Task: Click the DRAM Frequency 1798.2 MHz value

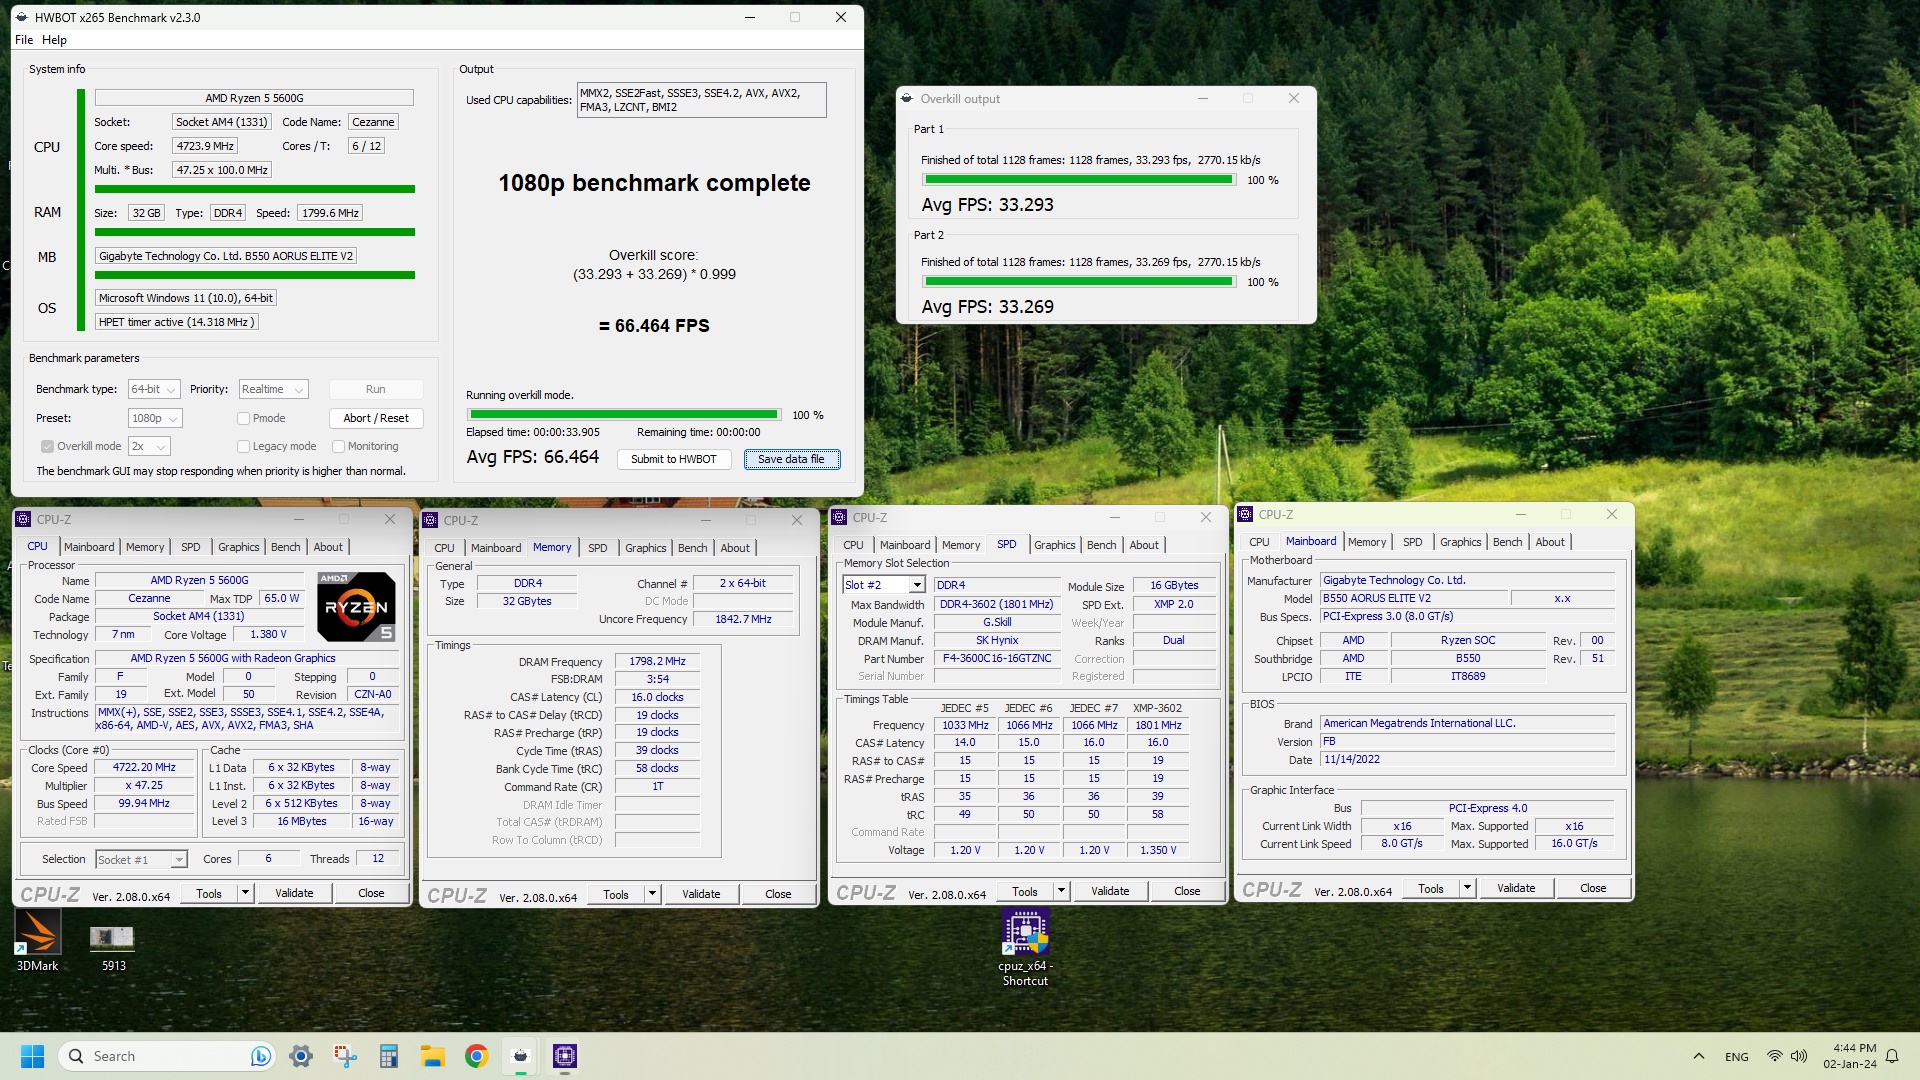Action: [657, 661]
